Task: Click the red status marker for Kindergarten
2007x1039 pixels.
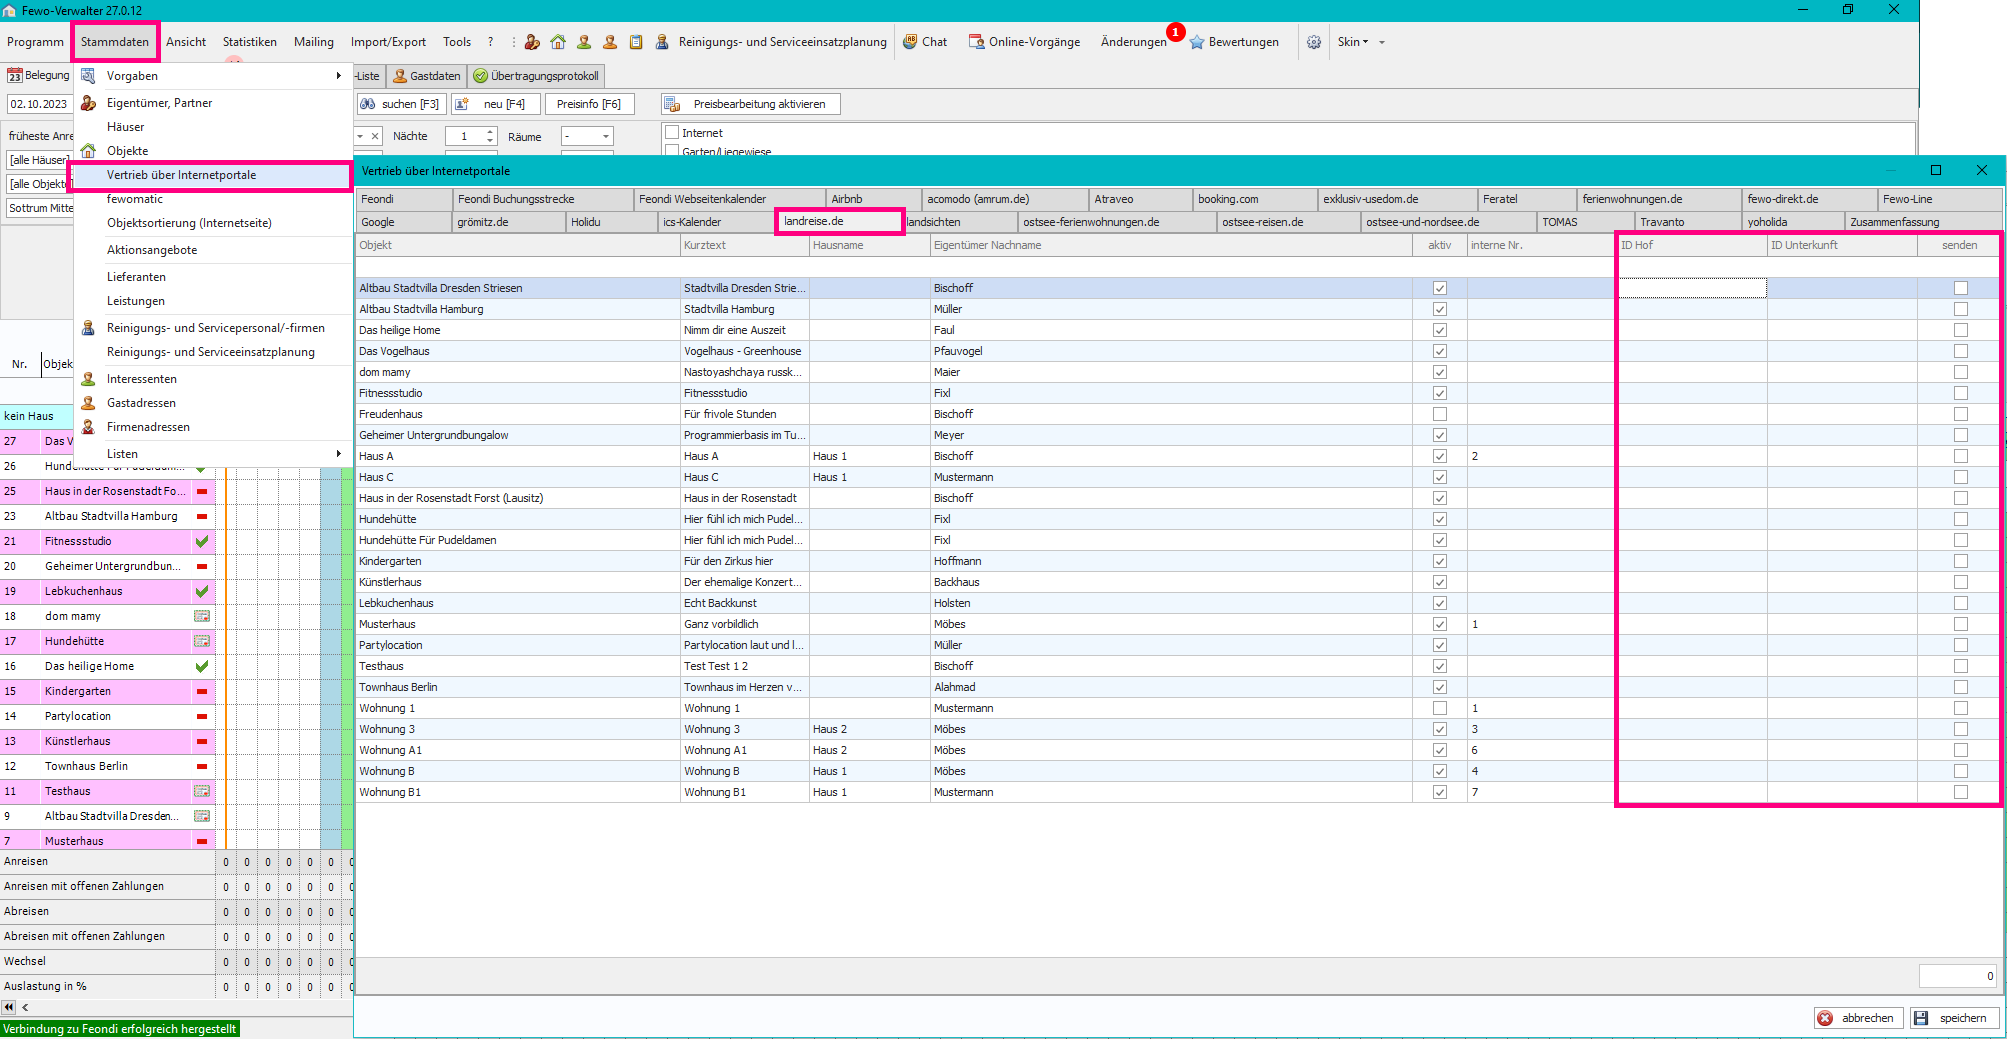Action: [x=202, y=691]
